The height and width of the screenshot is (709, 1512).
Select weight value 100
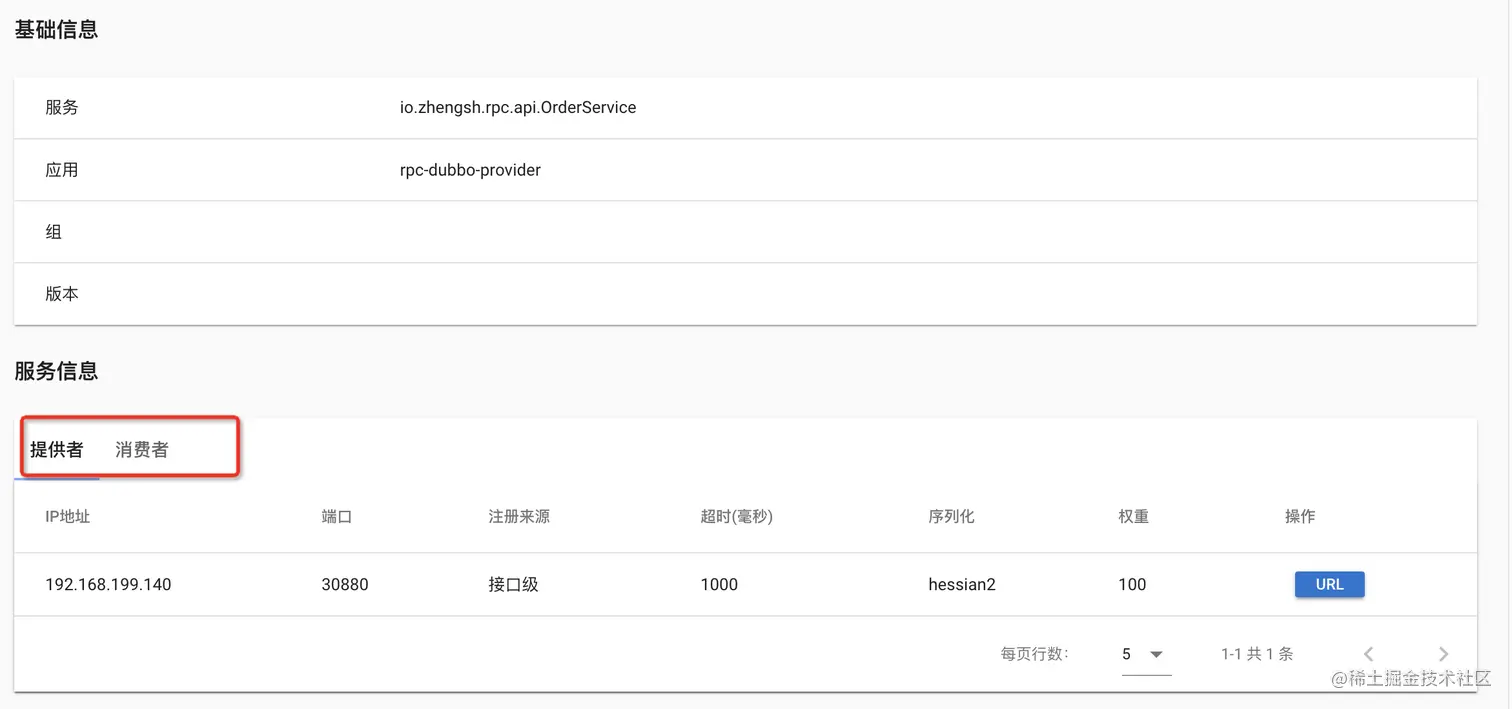click(x=1132, y=585)
